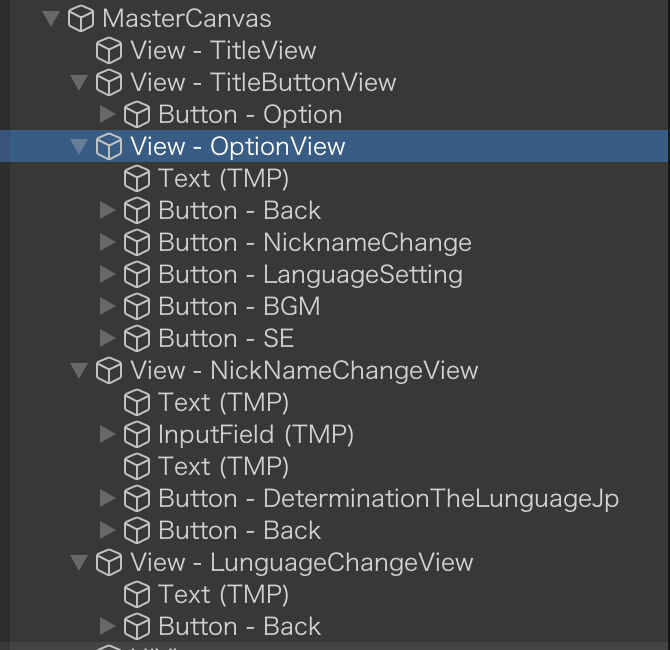670x650 pixels.
Task: Click the cube icon of View - LunguageChangeView
Action: 109,563
